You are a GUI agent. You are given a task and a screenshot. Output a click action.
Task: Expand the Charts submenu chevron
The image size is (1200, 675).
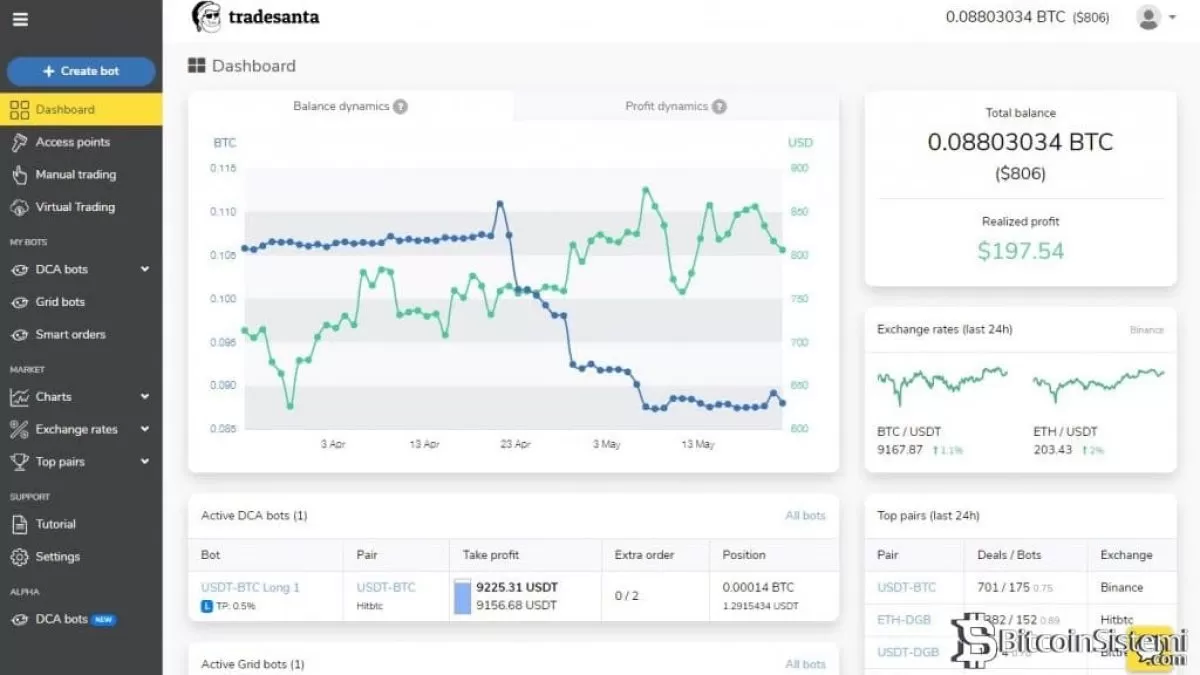point(145,397)
